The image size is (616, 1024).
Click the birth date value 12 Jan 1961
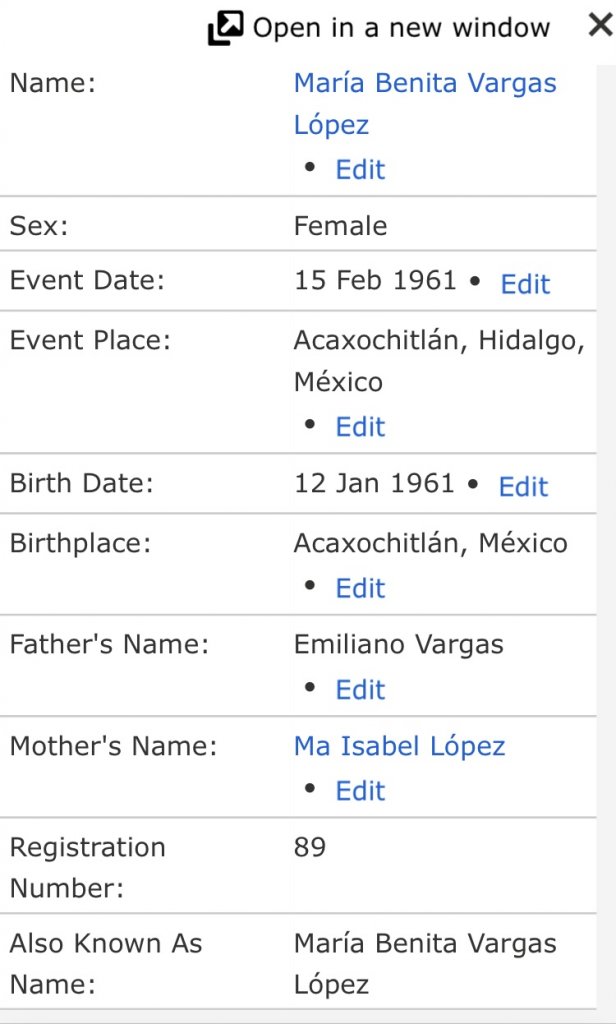[374, 484]
